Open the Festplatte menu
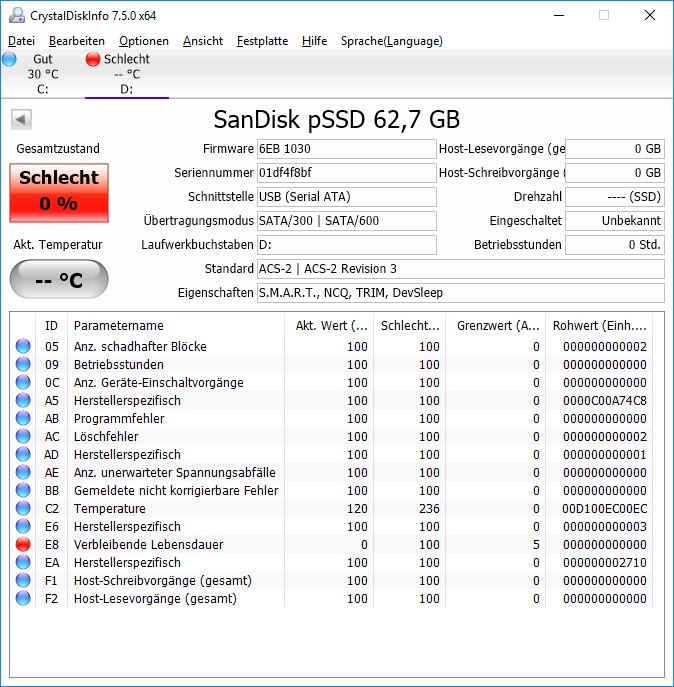The width and height of the screenshot is (674, 687). (x=263, y=41)
